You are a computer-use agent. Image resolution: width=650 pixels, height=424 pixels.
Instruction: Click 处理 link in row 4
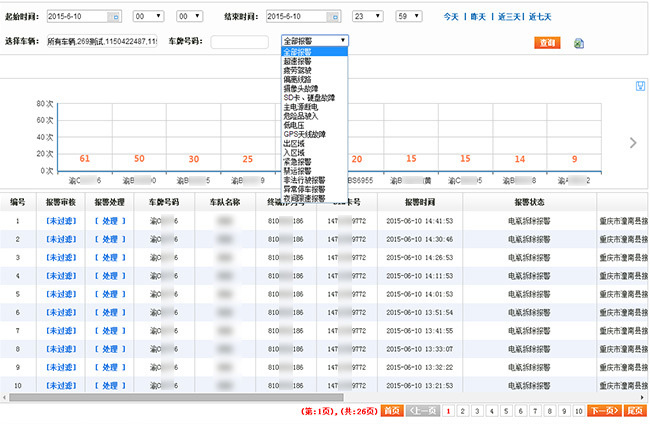110,276
